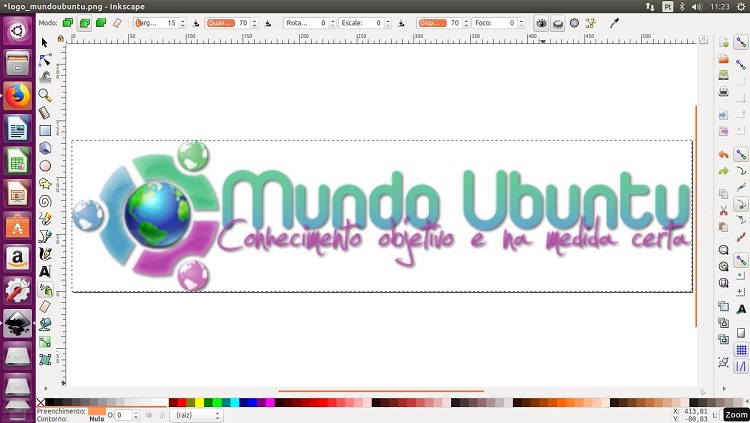Pick the cyan swatch in palette

[x=235, y=402]
